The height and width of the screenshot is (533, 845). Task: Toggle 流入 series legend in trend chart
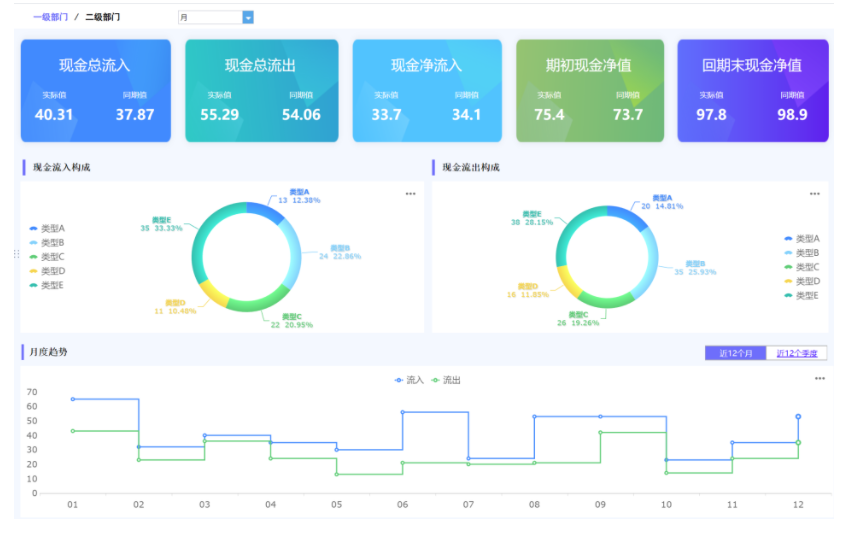(x=409, y=380)
